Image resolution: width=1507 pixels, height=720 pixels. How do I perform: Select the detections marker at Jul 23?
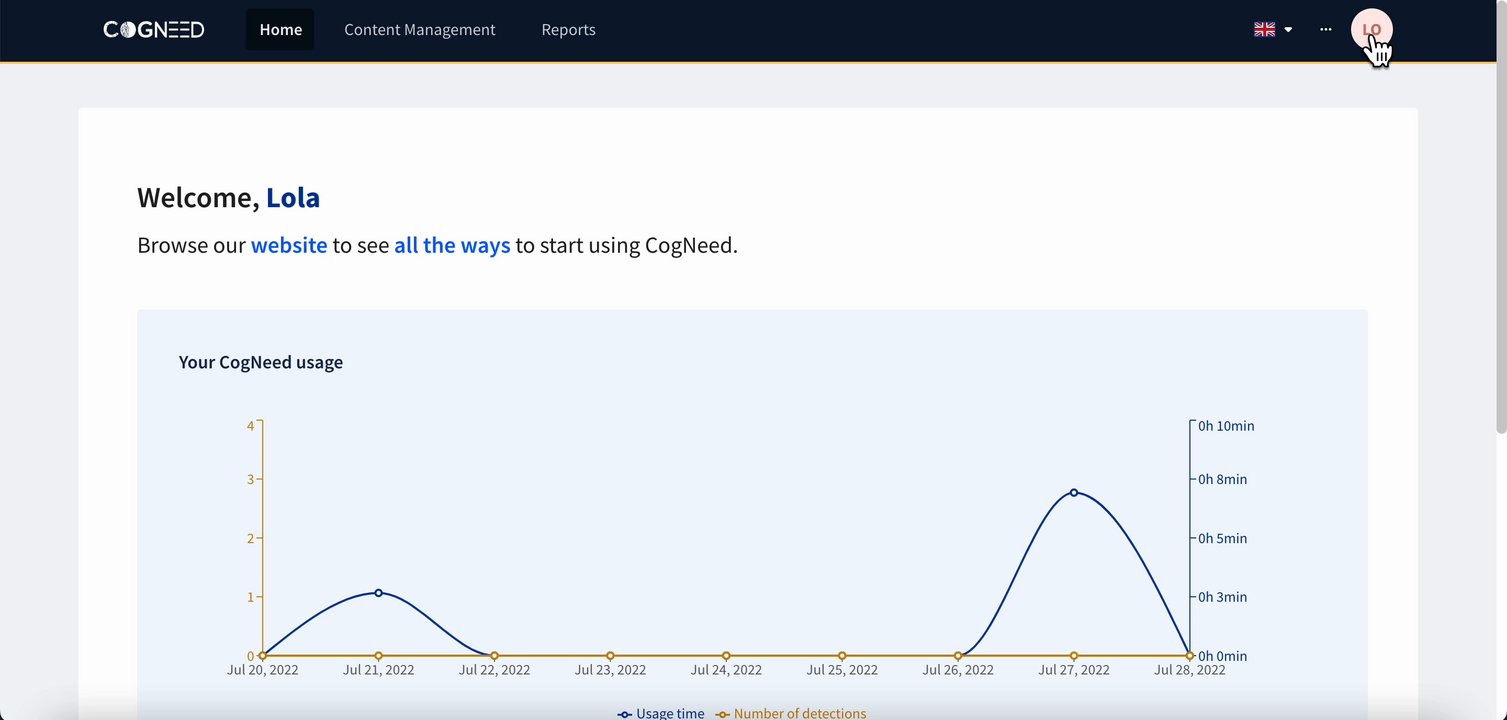610,656
